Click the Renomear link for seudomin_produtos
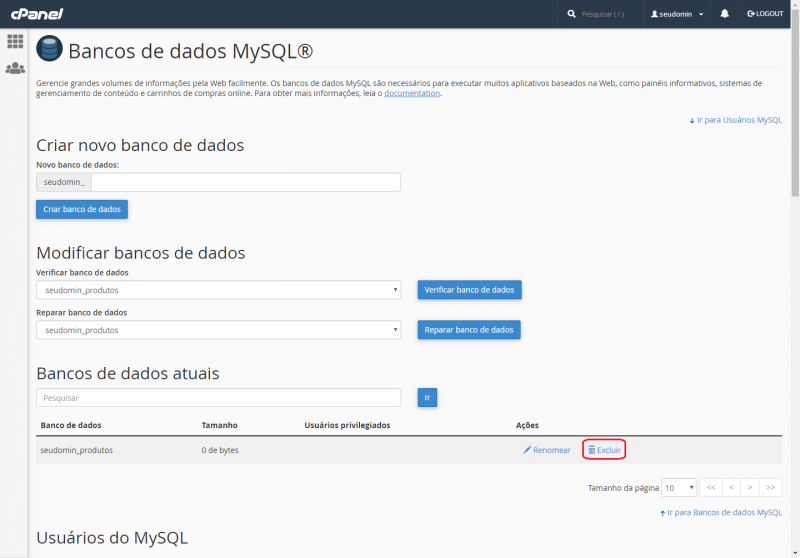Screen dimensions: 800x558 547,450
